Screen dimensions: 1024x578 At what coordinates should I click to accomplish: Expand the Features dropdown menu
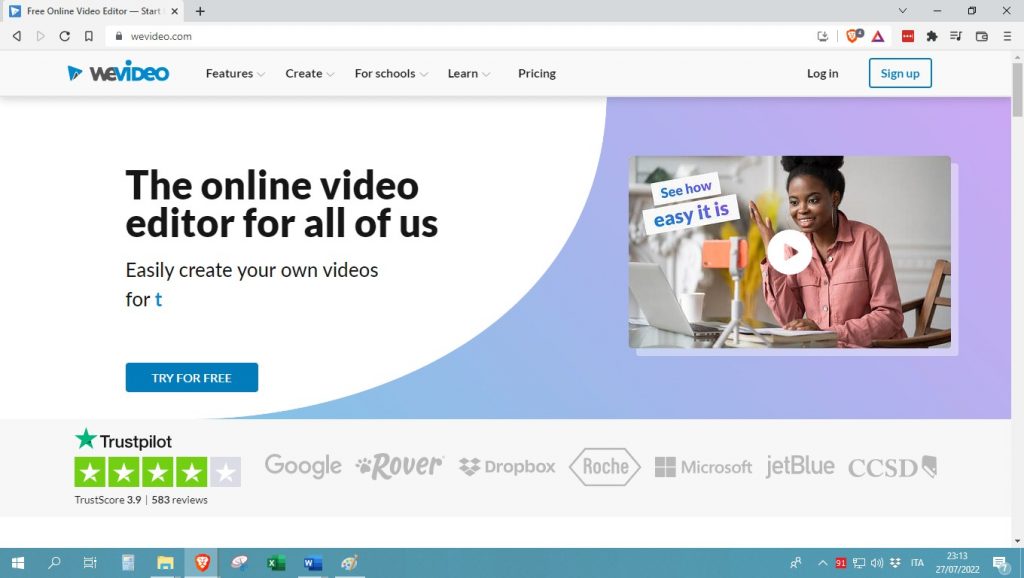(230, 73)
